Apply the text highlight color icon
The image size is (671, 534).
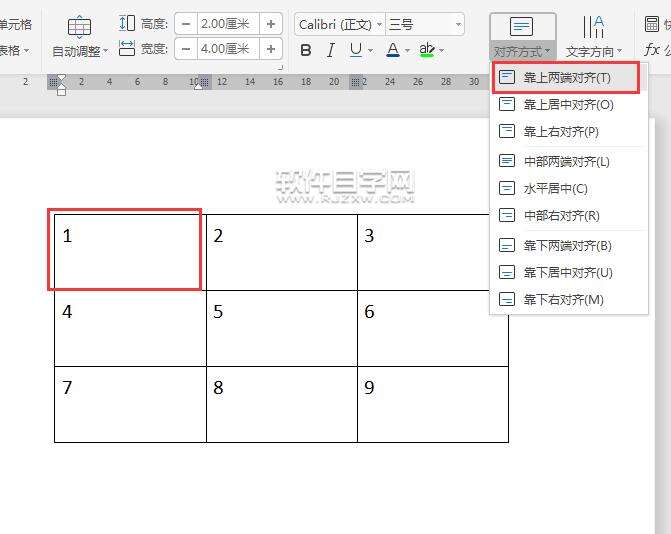click(427, 50)
